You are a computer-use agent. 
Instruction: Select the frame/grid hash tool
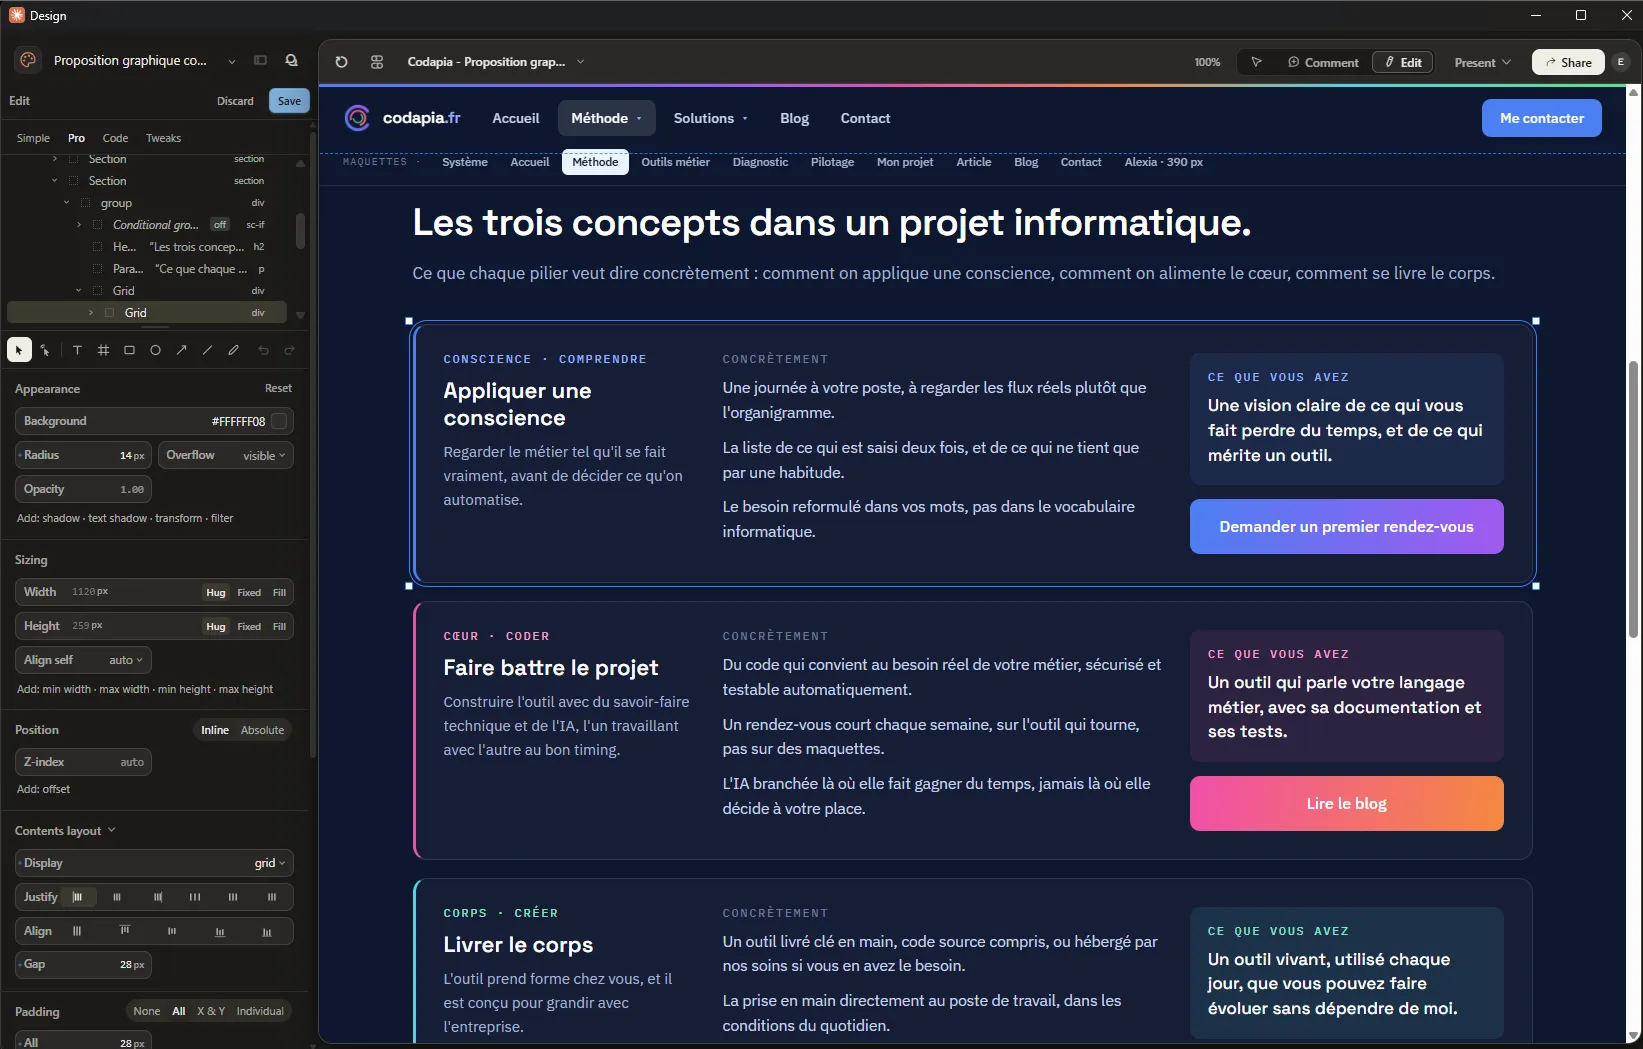point(103,350)
